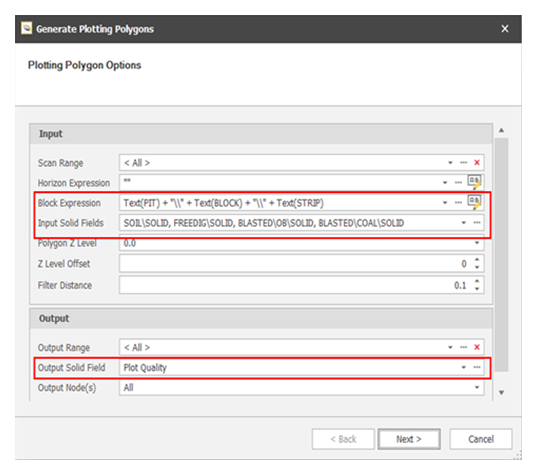
Task: Decrease the Filter Distance value
Action: pos(477,289)
